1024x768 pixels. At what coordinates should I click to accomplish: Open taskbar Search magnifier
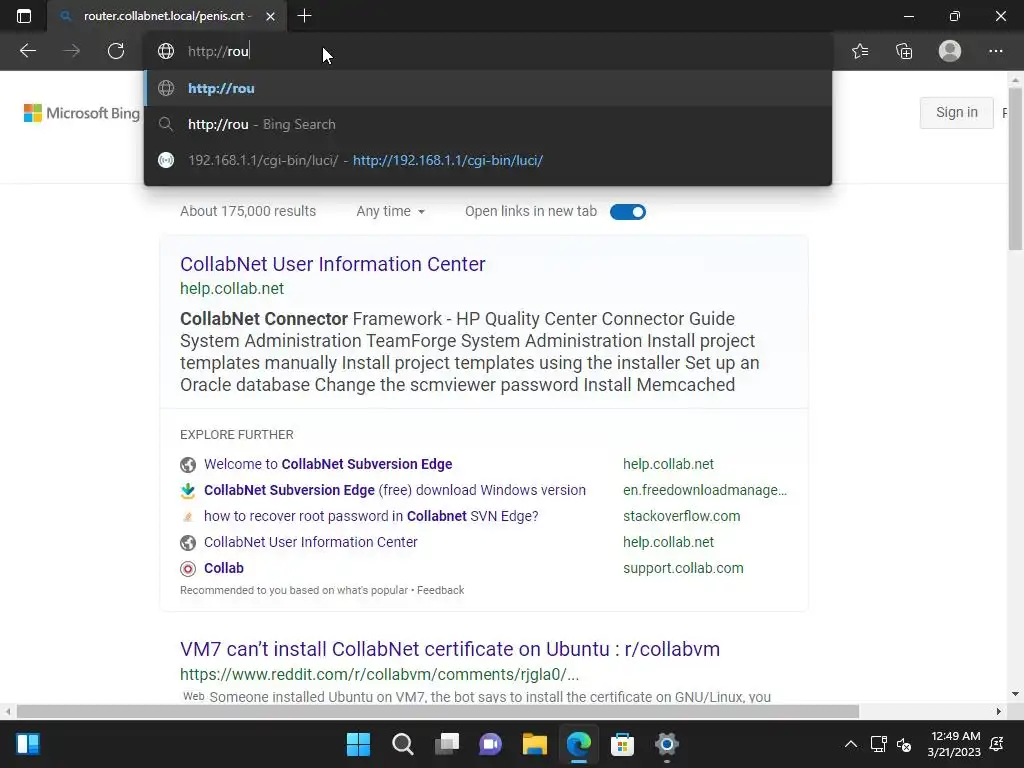click(402, 744)
